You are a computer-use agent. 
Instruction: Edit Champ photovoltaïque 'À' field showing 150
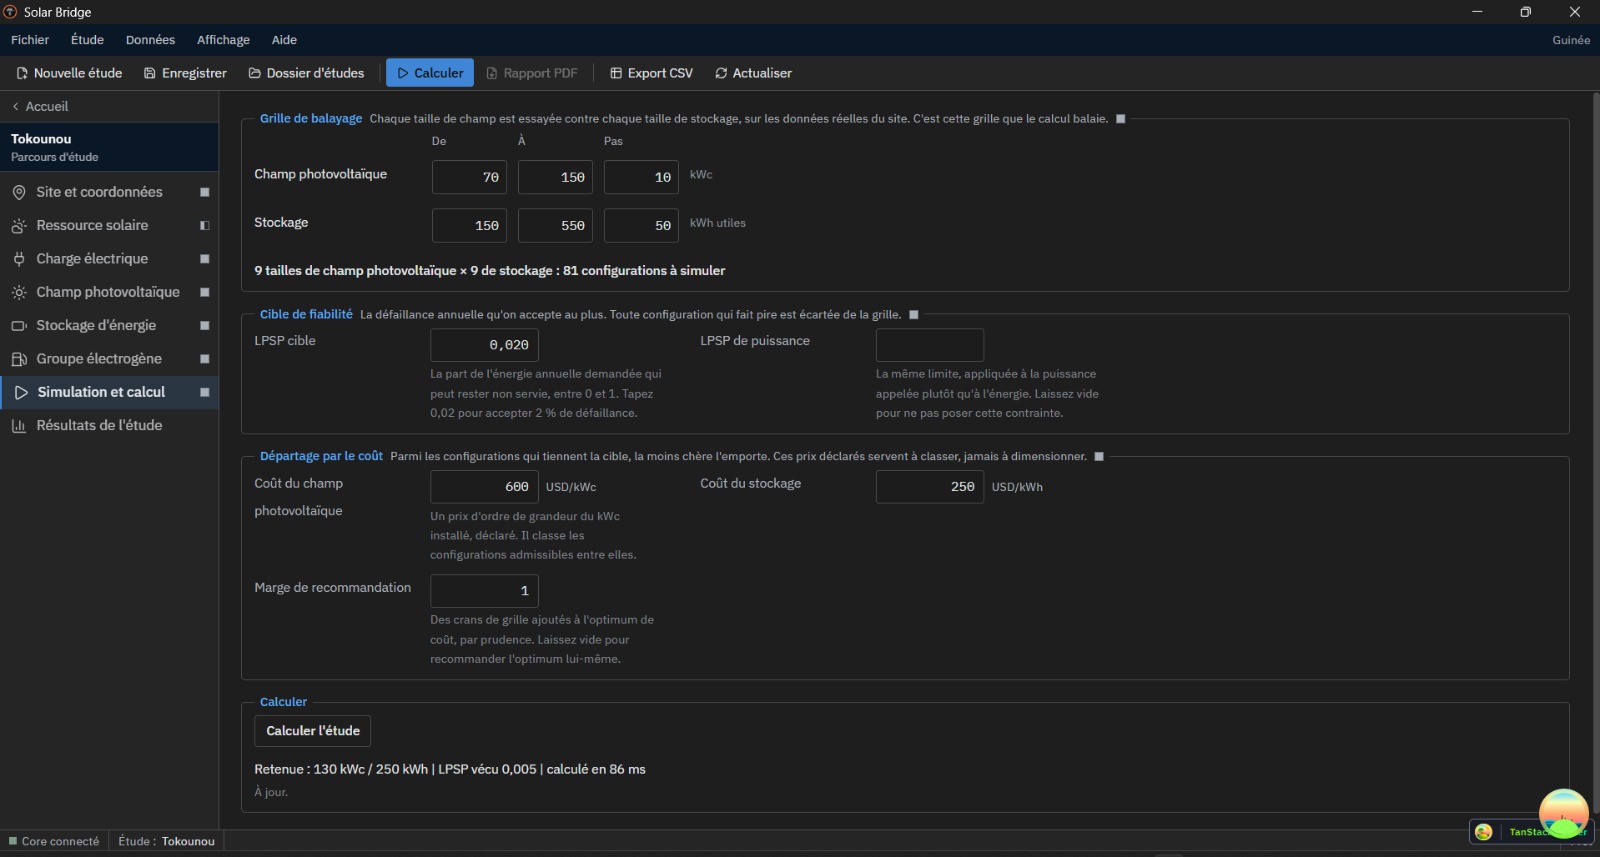coord(555,177)
